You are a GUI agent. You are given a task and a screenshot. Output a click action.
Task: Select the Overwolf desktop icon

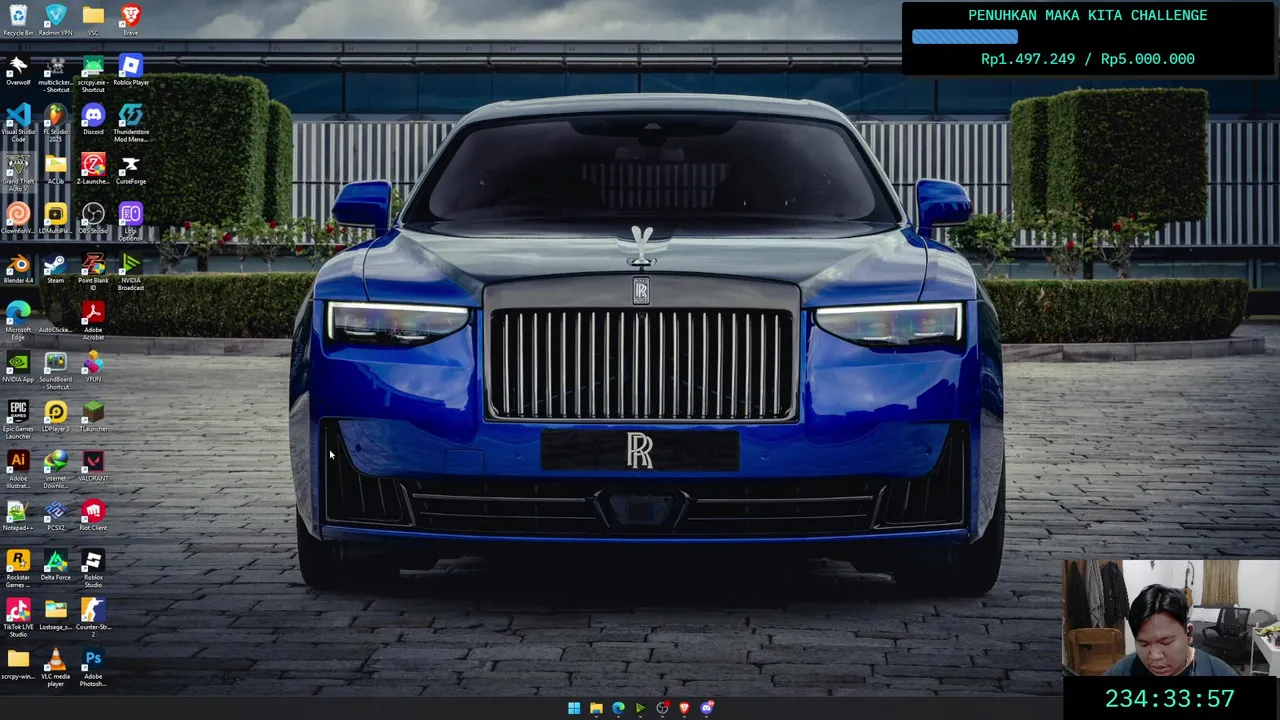click(x=18, y=70)
